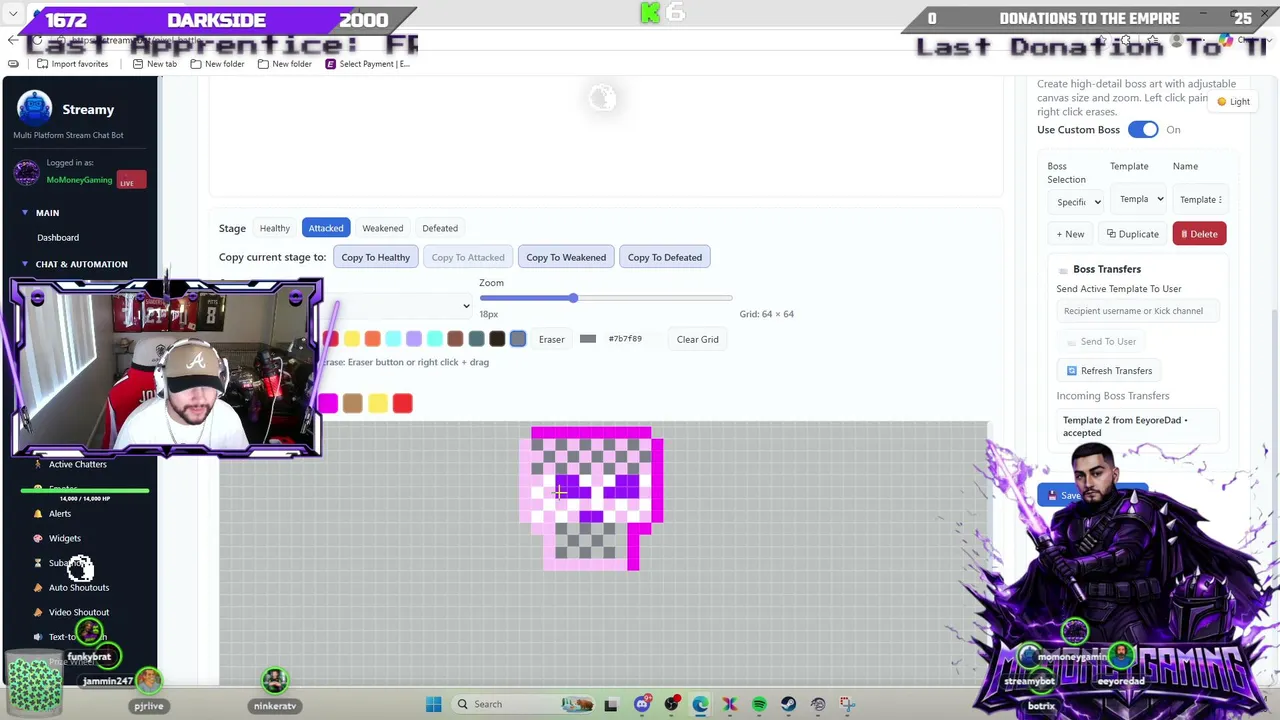1280x720 pixels.
Task: Open the current color preview picker
Action: point(588,340)
